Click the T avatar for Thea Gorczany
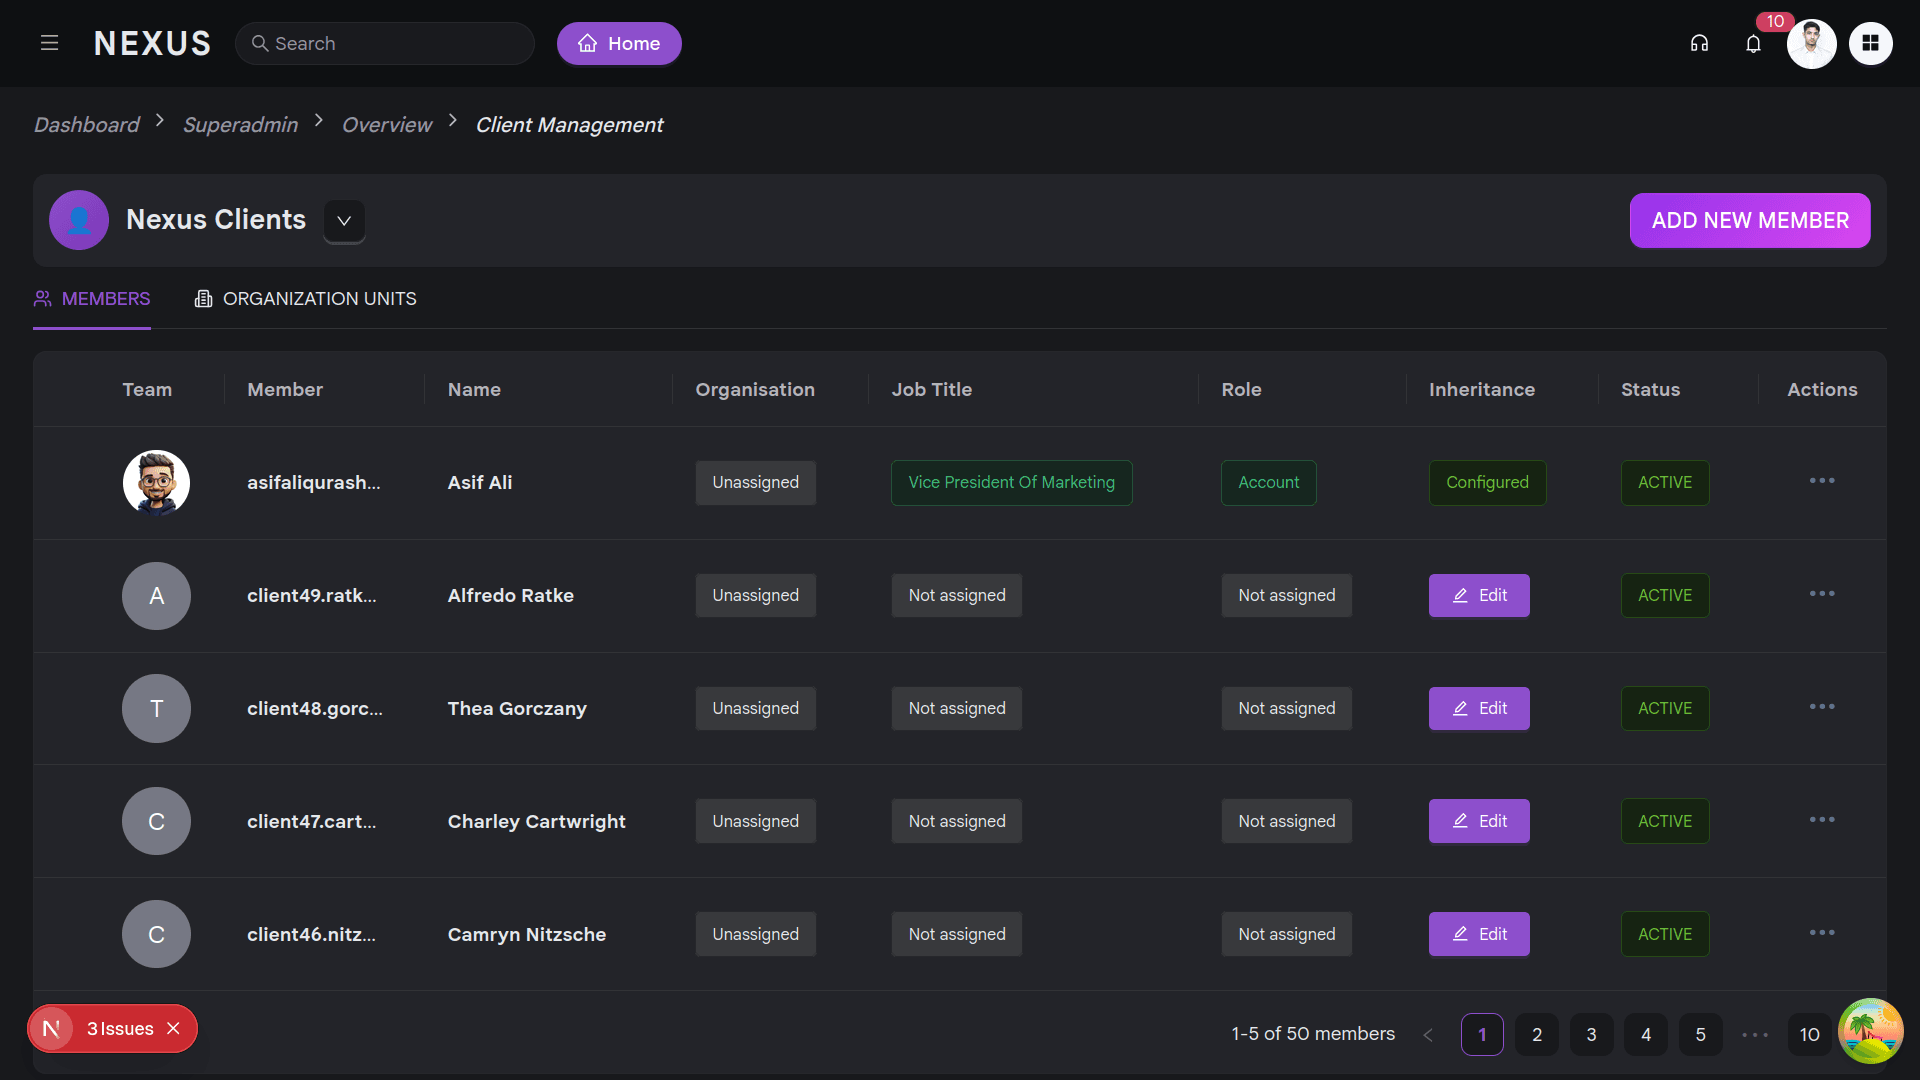This screenshot has height=1080, width=1920. click(156, 709)
